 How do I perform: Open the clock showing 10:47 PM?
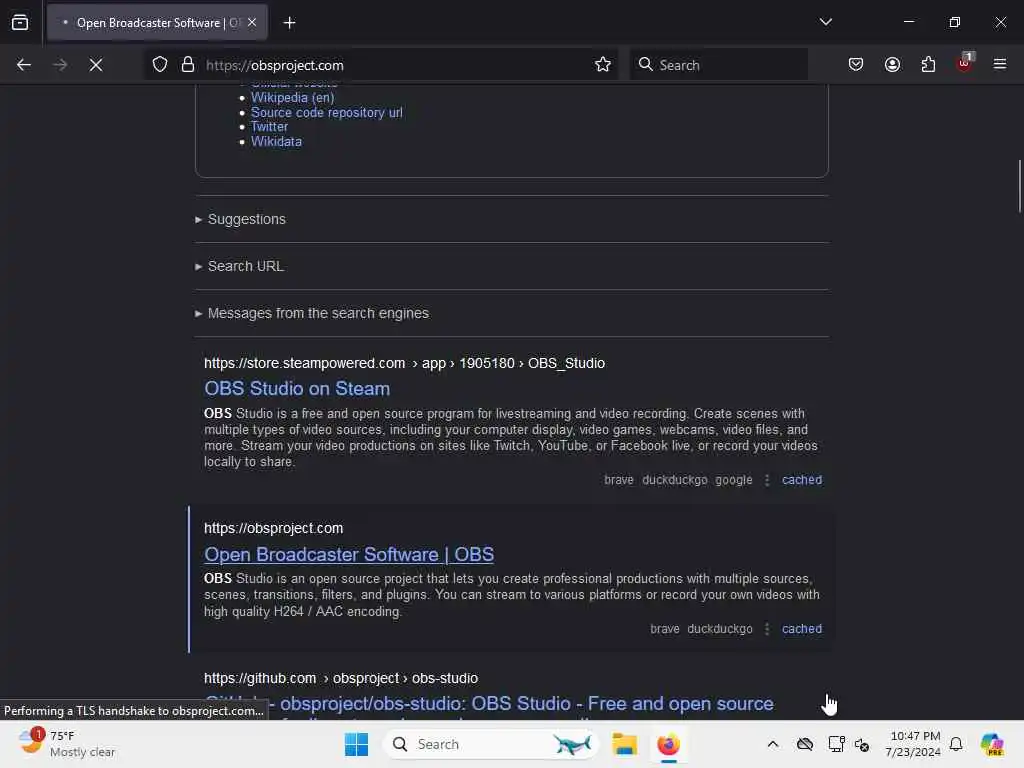click(x=913, y=744)
